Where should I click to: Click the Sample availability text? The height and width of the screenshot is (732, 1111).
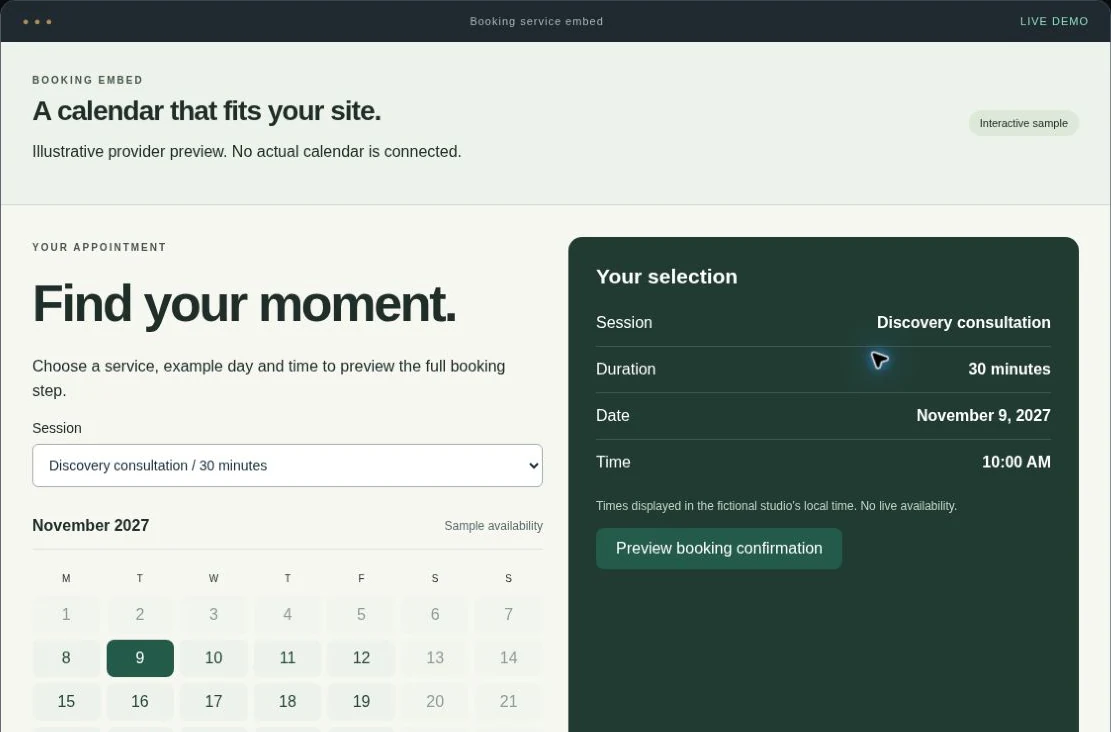493,526
